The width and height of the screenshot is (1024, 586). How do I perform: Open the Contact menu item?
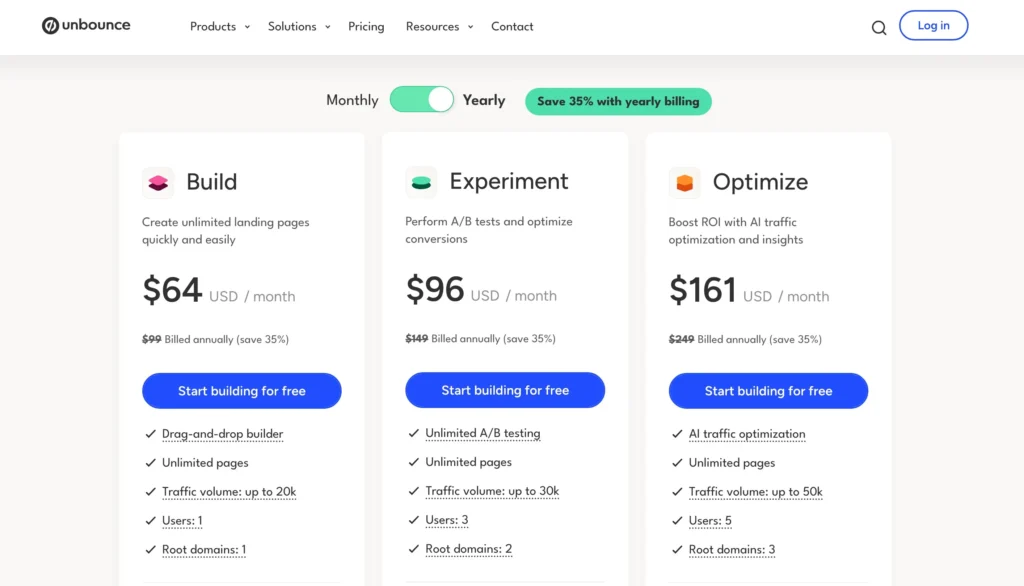[512, 26]
